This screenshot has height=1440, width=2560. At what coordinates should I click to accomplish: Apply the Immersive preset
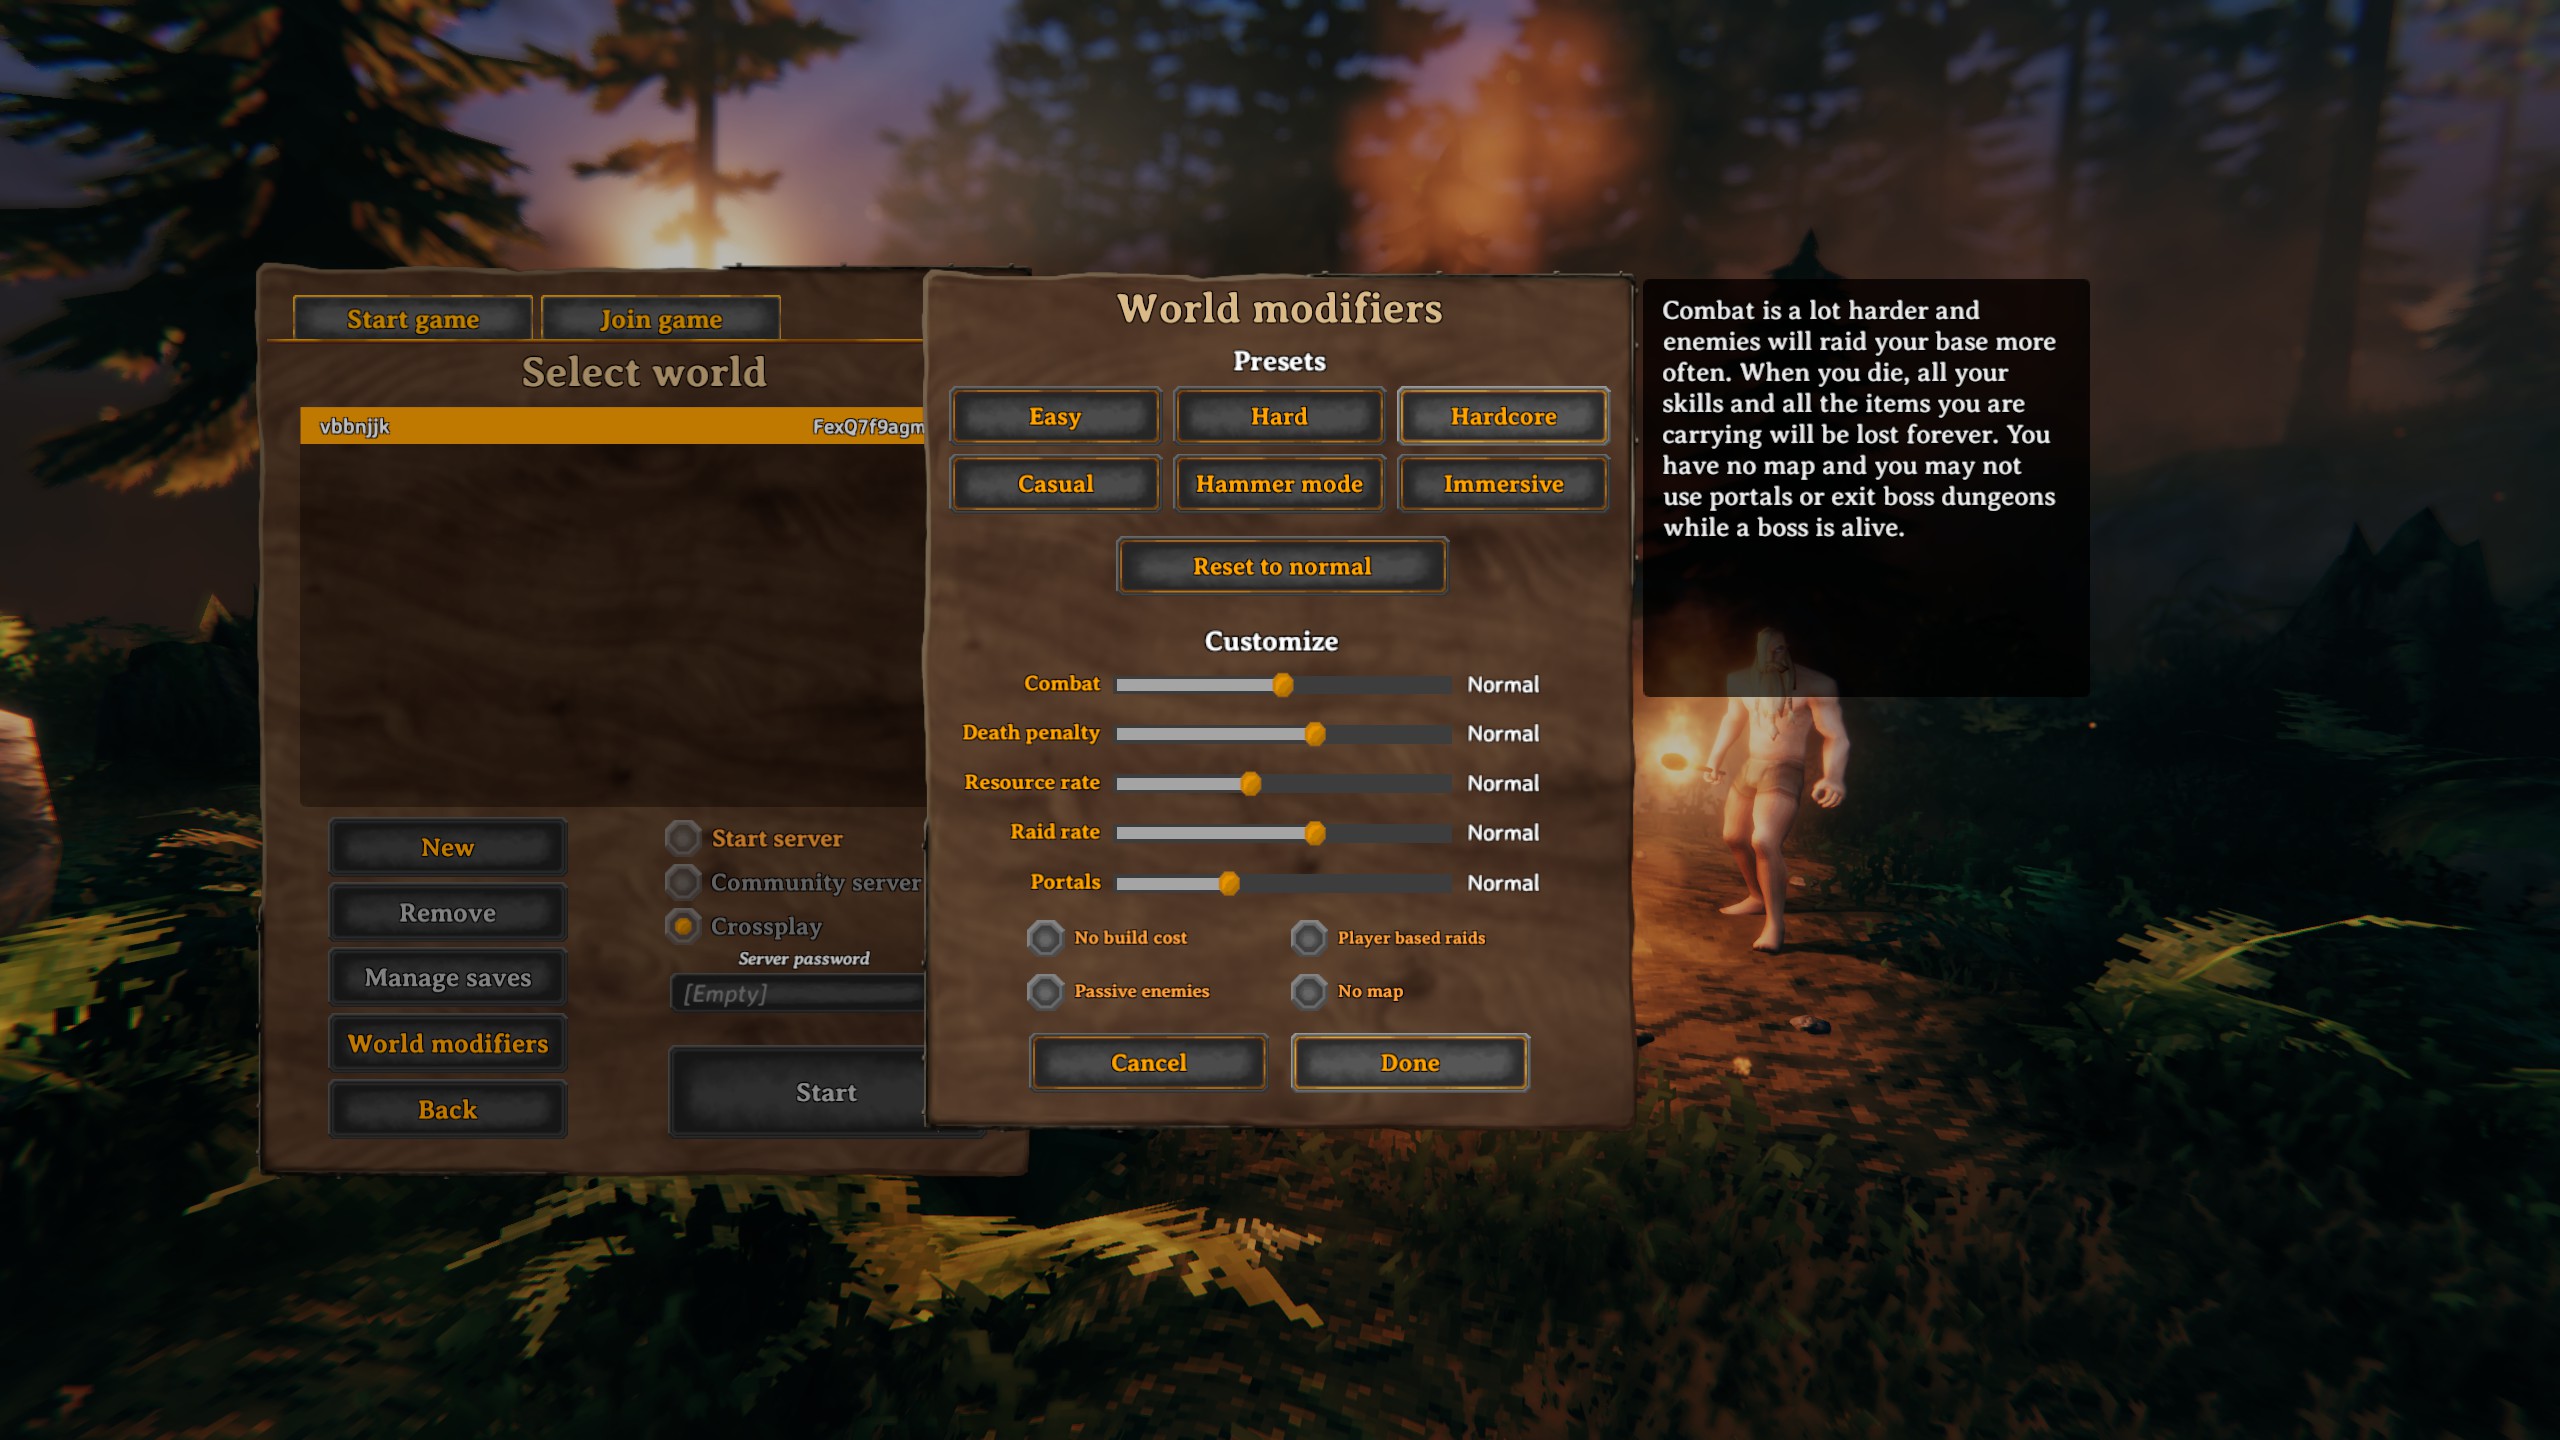click(1503, 484)
